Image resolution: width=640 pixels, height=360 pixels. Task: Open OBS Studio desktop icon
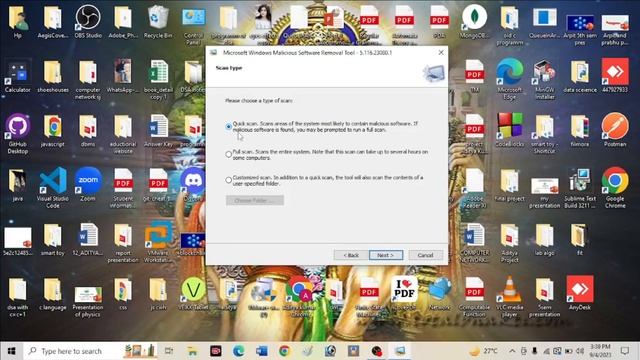click(x=88, y=21)
